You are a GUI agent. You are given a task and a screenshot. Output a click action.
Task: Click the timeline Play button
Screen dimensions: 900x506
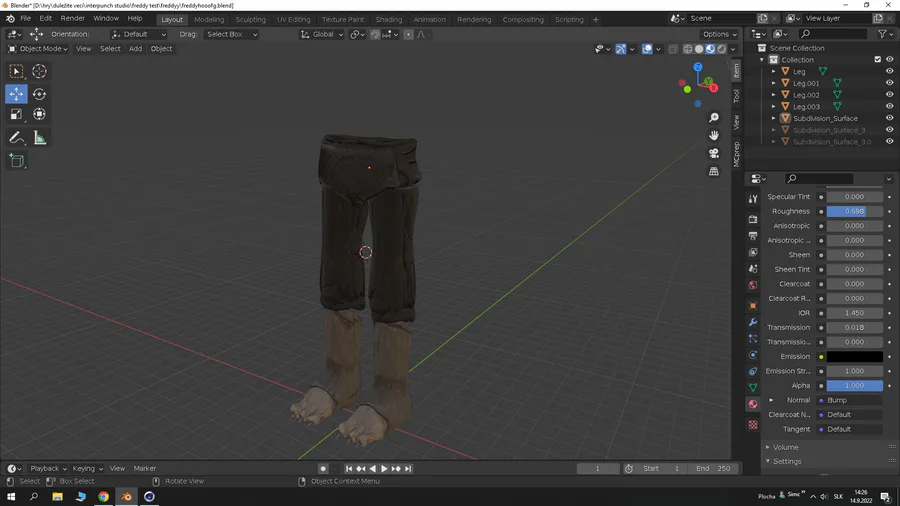(384, 469)
